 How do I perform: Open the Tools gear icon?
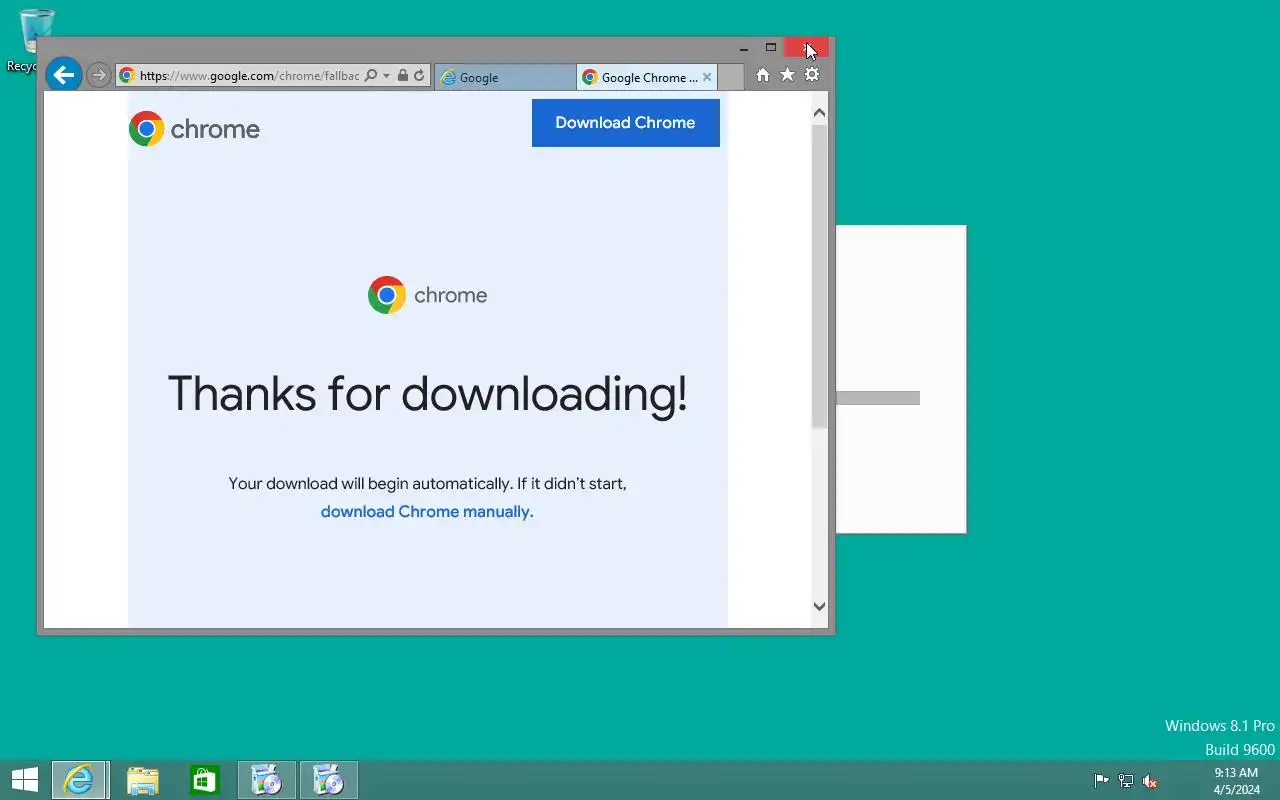pyautogui.click(x=812, y=75)
